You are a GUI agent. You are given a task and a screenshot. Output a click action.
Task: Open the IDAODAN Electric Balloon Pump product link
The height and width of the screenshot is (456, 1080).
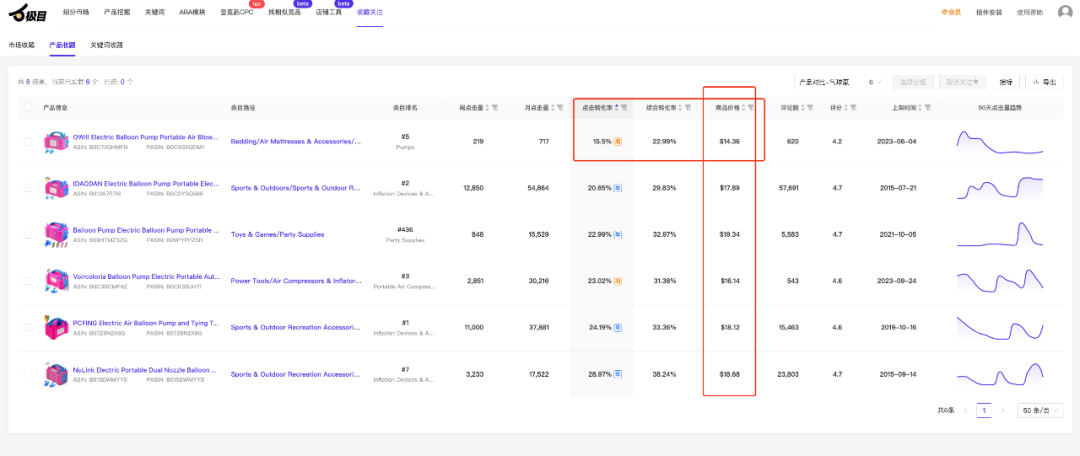[145, 184]
